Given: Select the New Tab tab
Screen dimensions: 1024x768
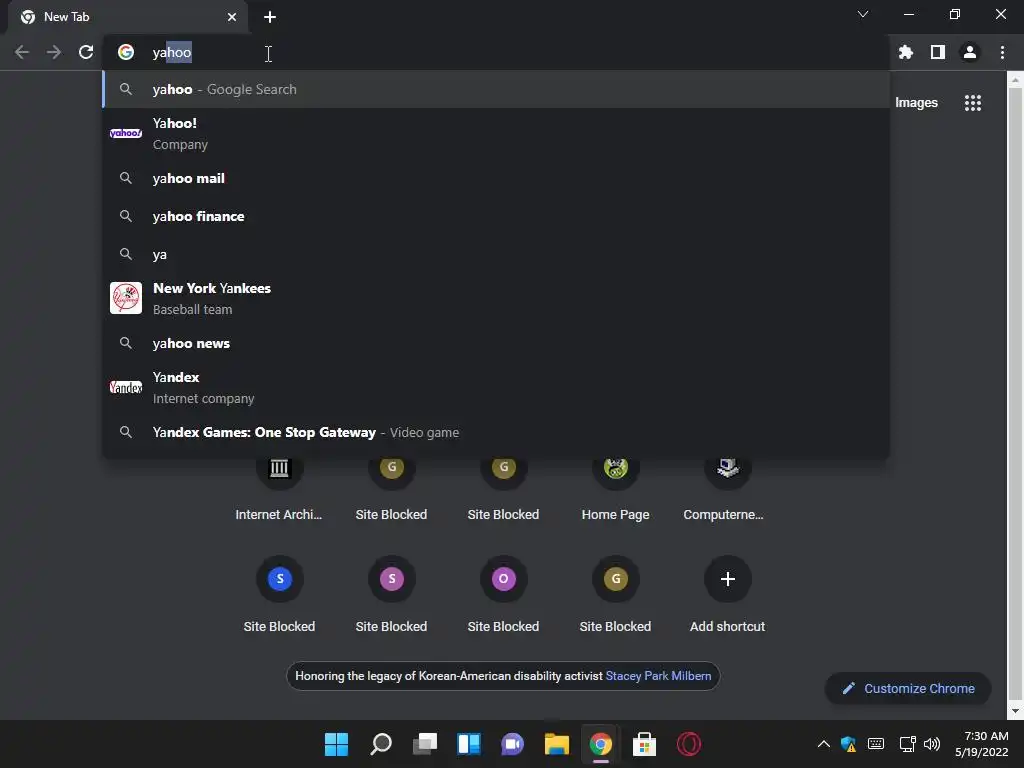Looking at the screenshot, I should point(128,17).
